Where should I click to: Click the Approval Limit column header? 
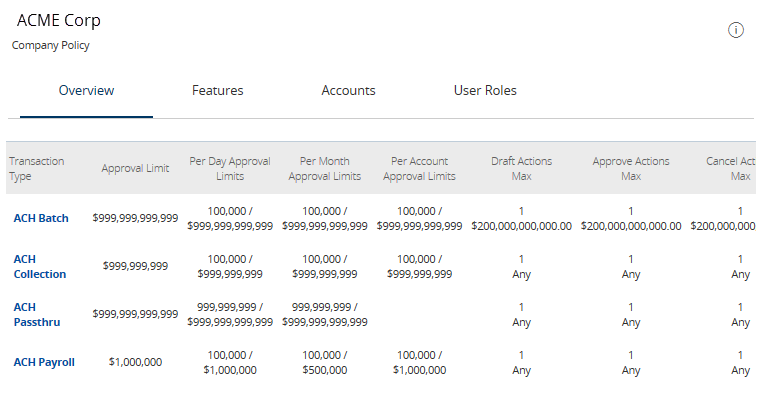(x=135, y=168)
